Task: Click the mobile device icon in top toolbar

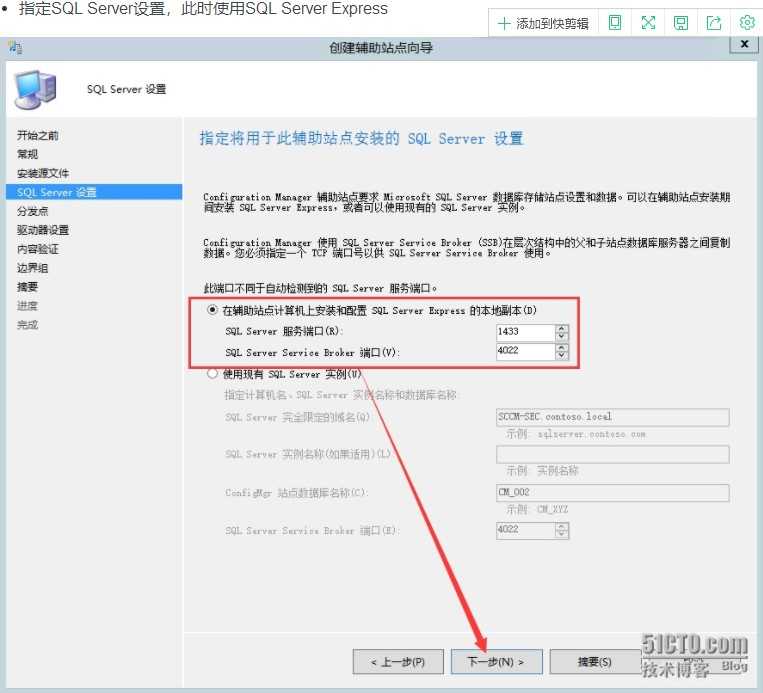Action: (615, 22)
